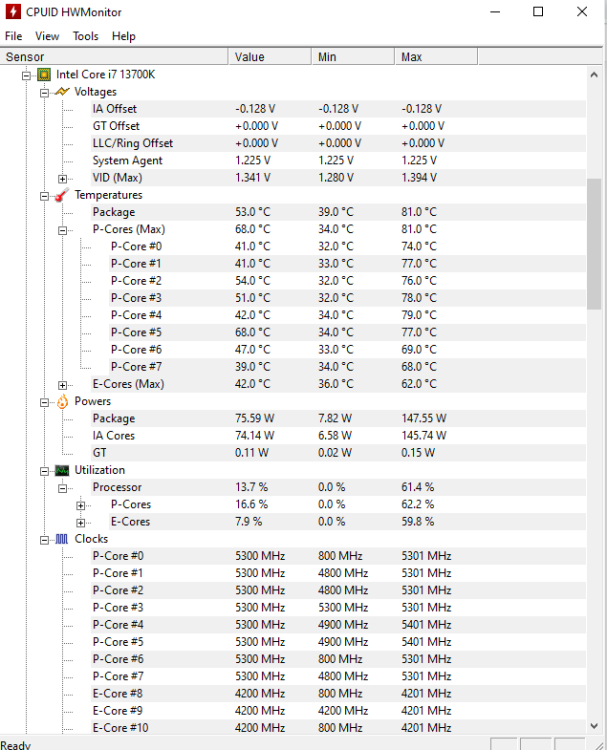
Task: Collapse the Voltages section
Action: [44, 92]
